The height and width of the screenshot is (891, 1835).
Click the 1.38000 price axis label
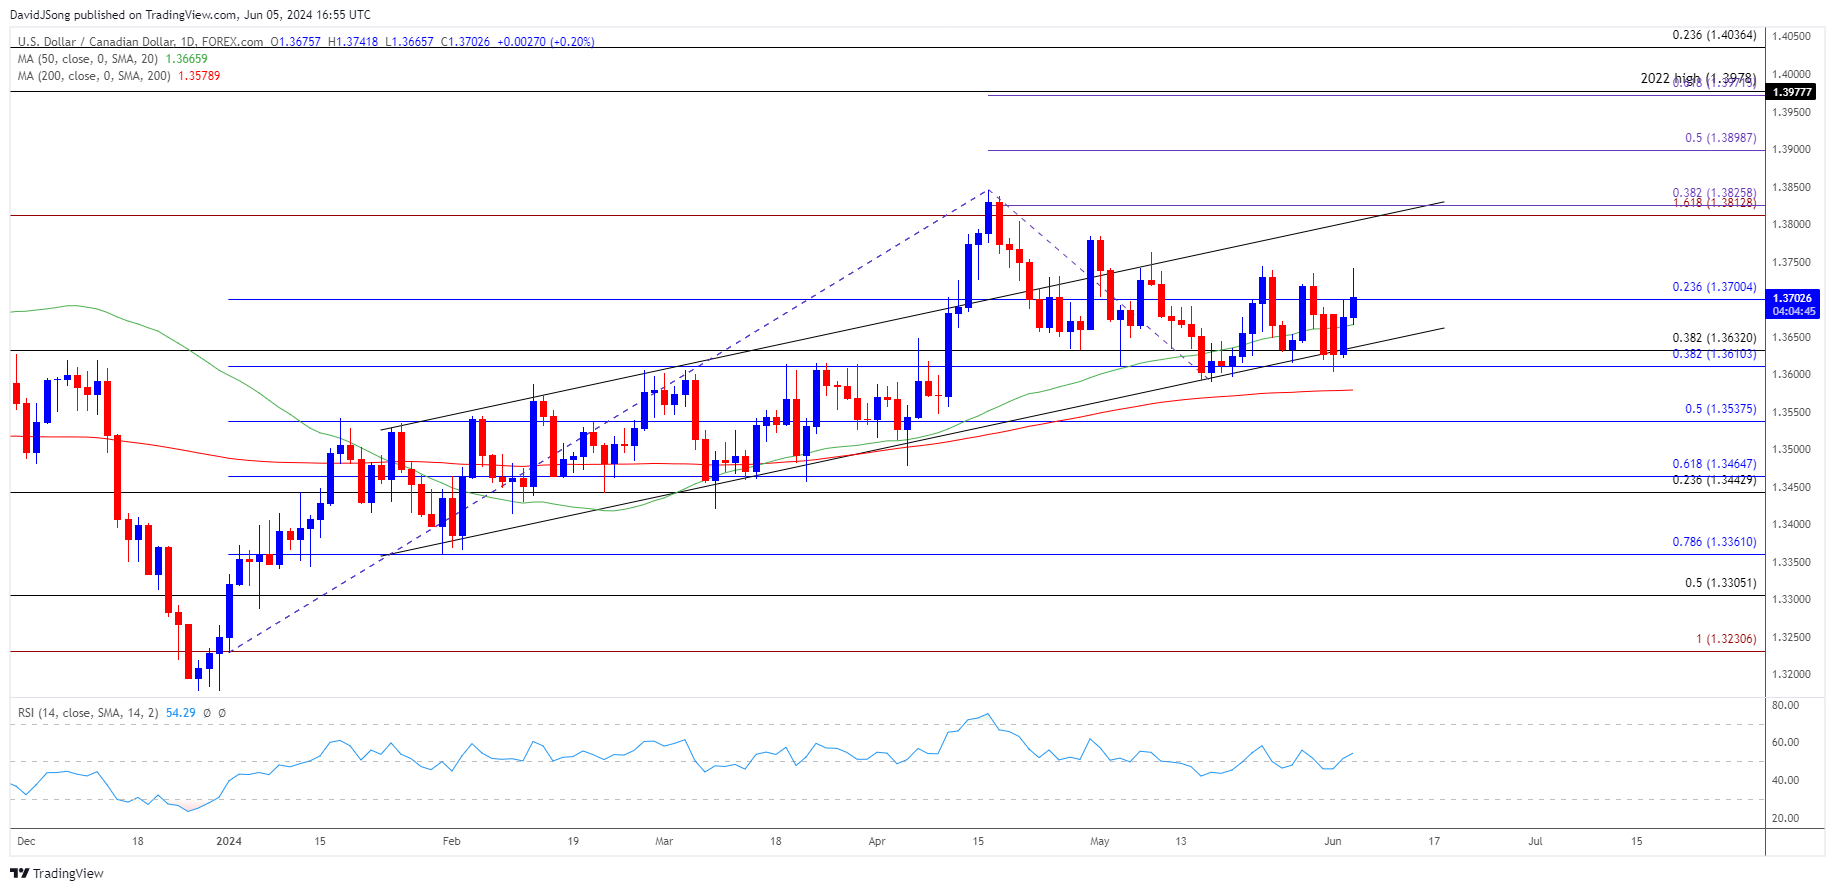point(1791,224)
